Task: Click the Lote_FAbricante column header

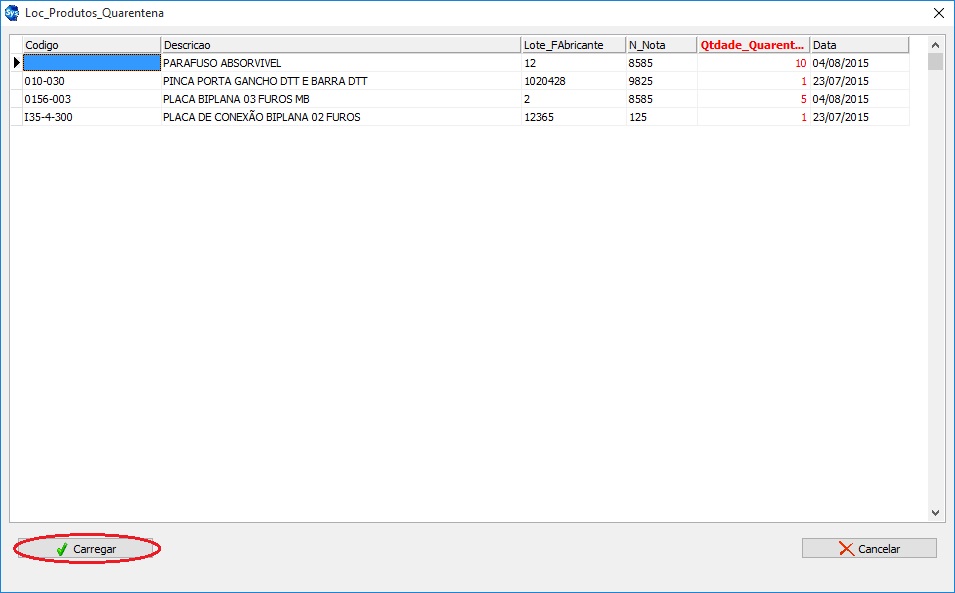Action: pos(572,45)
